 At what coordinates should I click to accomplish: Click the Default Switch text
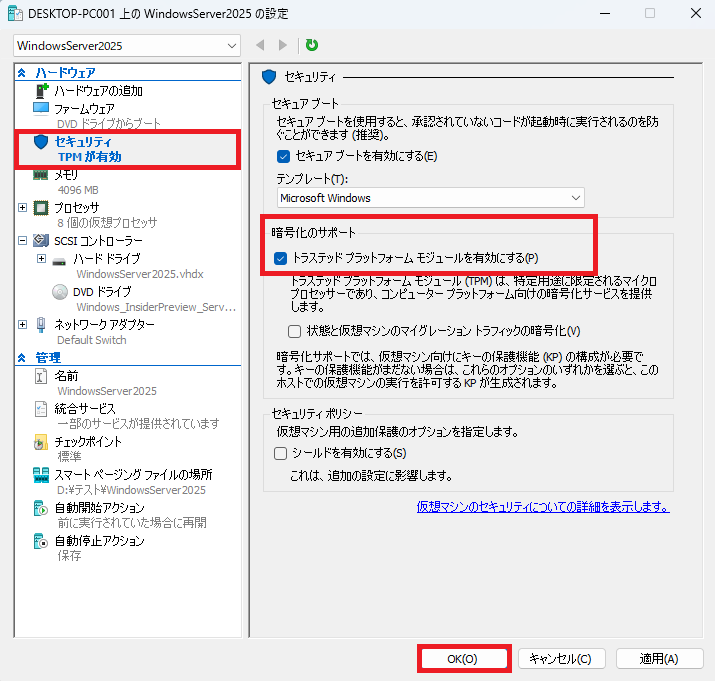pos(92,340)
